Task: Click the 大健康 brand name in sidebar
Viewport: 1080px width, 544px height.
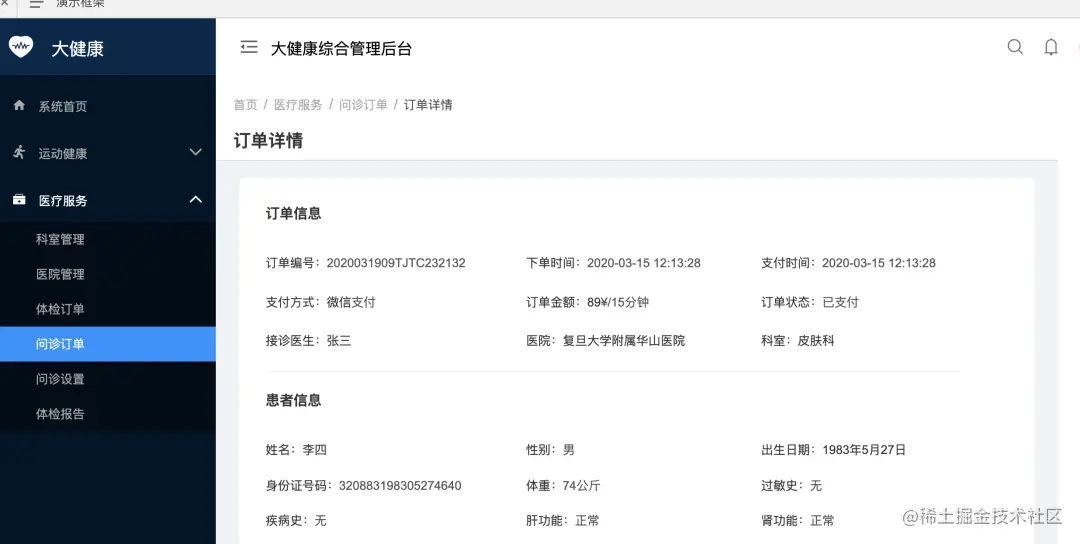Action: 77,49
